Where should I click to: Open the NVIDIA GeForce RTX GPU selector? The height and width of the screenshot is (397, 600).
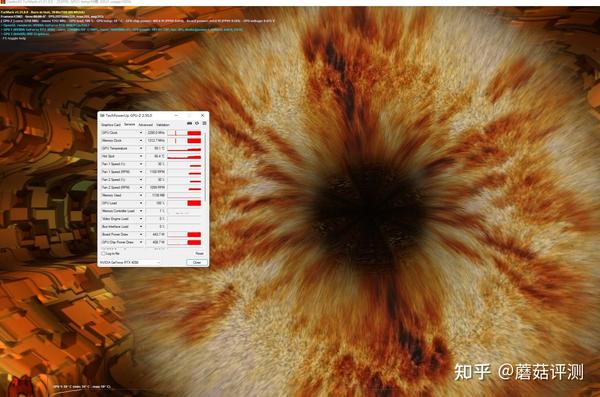pos(130,262)
